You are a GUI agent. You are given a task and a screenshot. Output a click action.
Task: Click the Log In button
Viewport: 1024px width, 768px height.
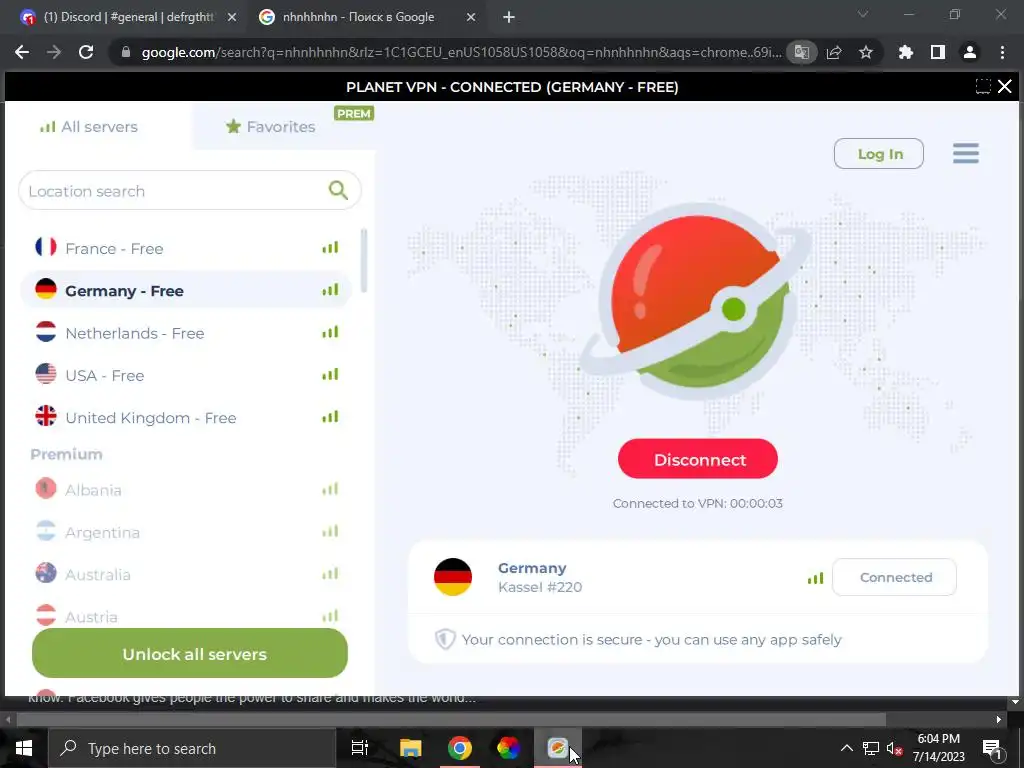pyautogui.click(x=879, y=154)
